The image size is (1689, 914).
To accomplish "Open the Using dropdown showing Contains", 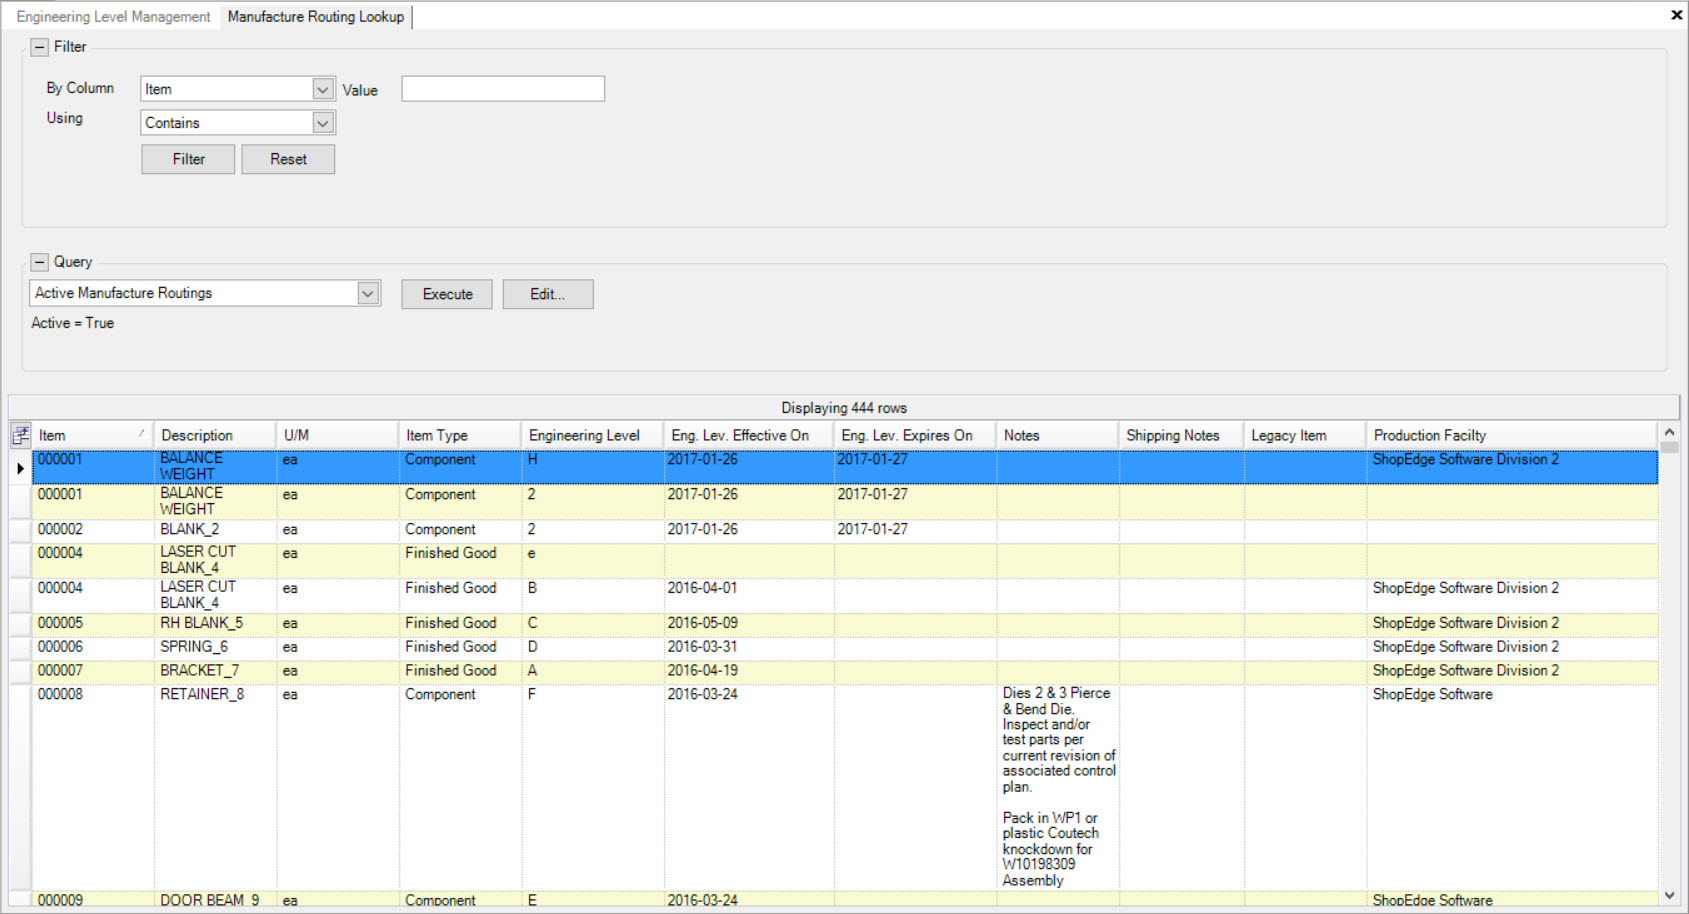I will point(322,123).
